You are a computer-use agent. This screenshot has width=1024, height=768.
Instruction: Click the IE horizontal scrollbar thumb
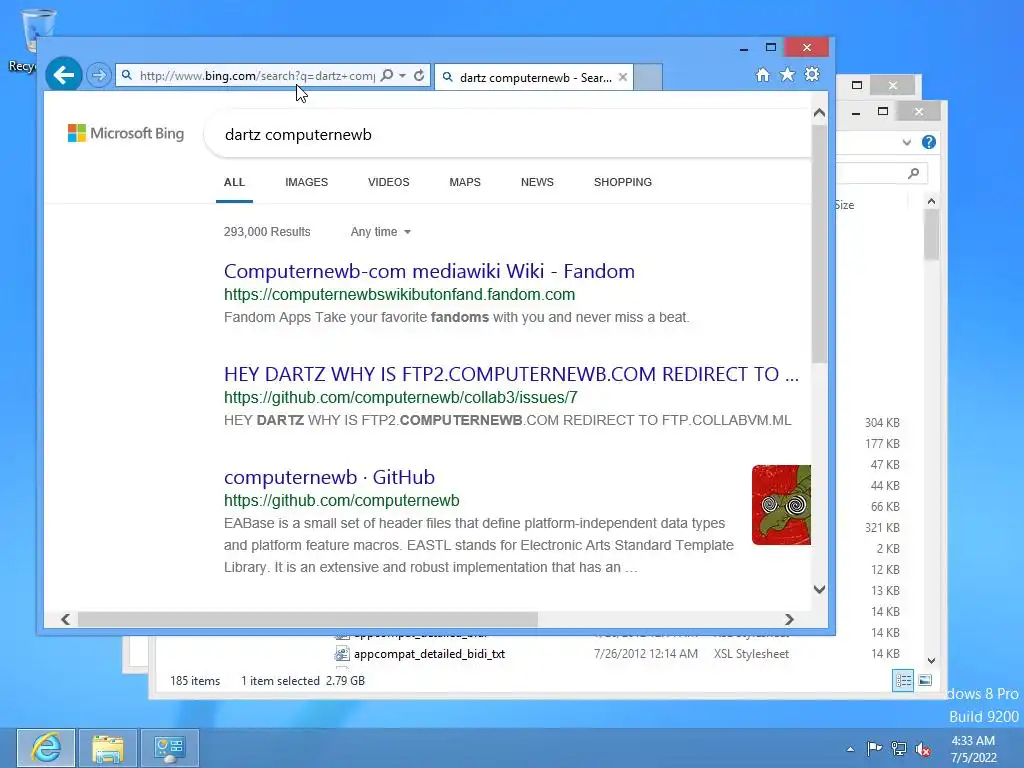308,619
